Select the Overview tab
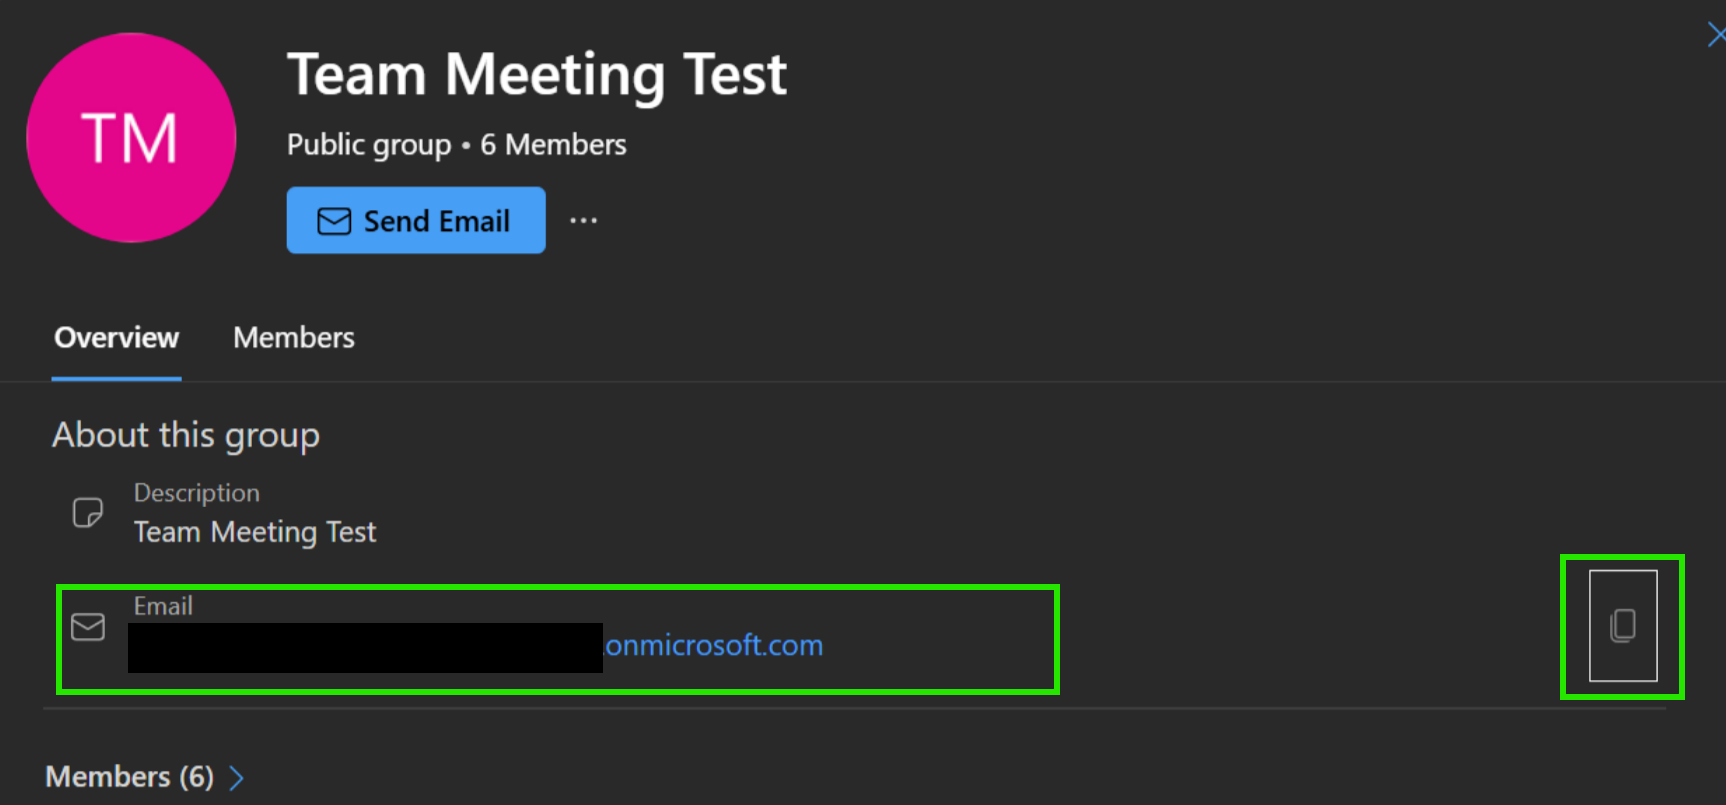 117,338
